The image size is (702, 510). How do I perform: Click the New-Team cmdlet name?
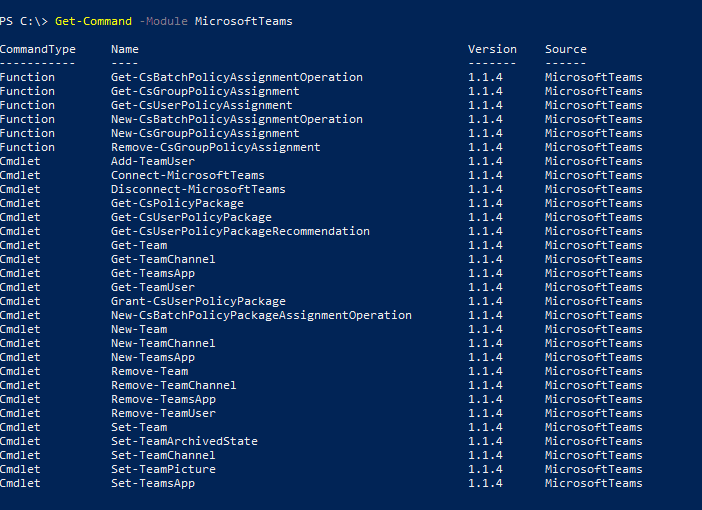(139, 330)
